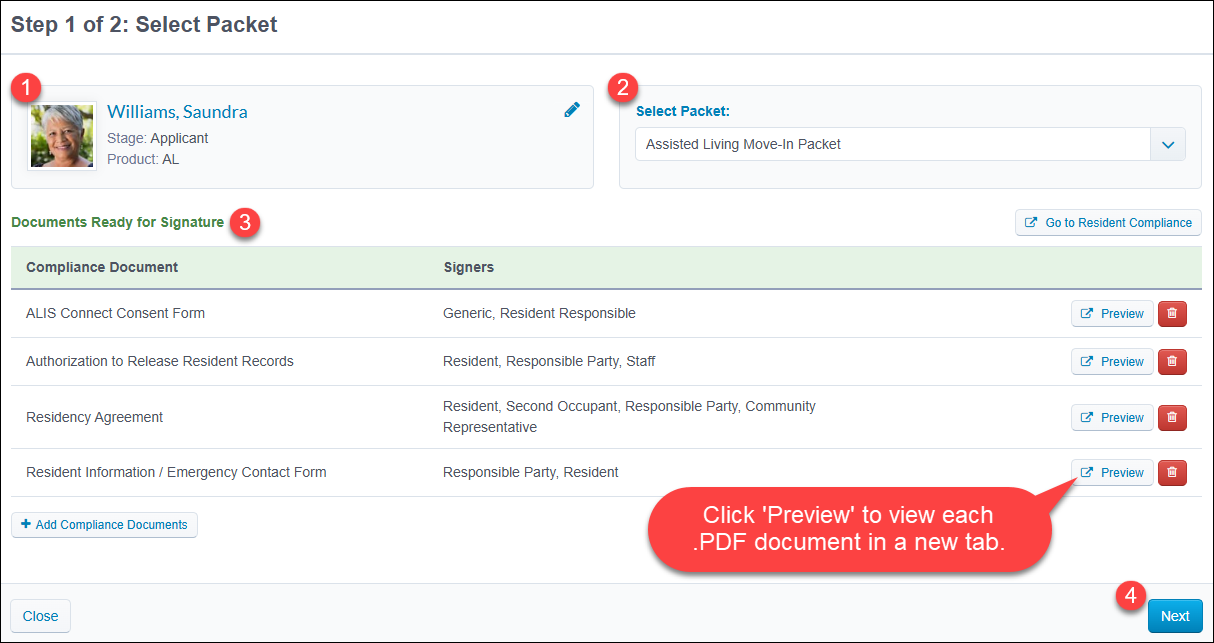Preview the Resident Information / Emergency Contact Form
The width and height of the screenshot is (1214, 643).
[1112, 472]
